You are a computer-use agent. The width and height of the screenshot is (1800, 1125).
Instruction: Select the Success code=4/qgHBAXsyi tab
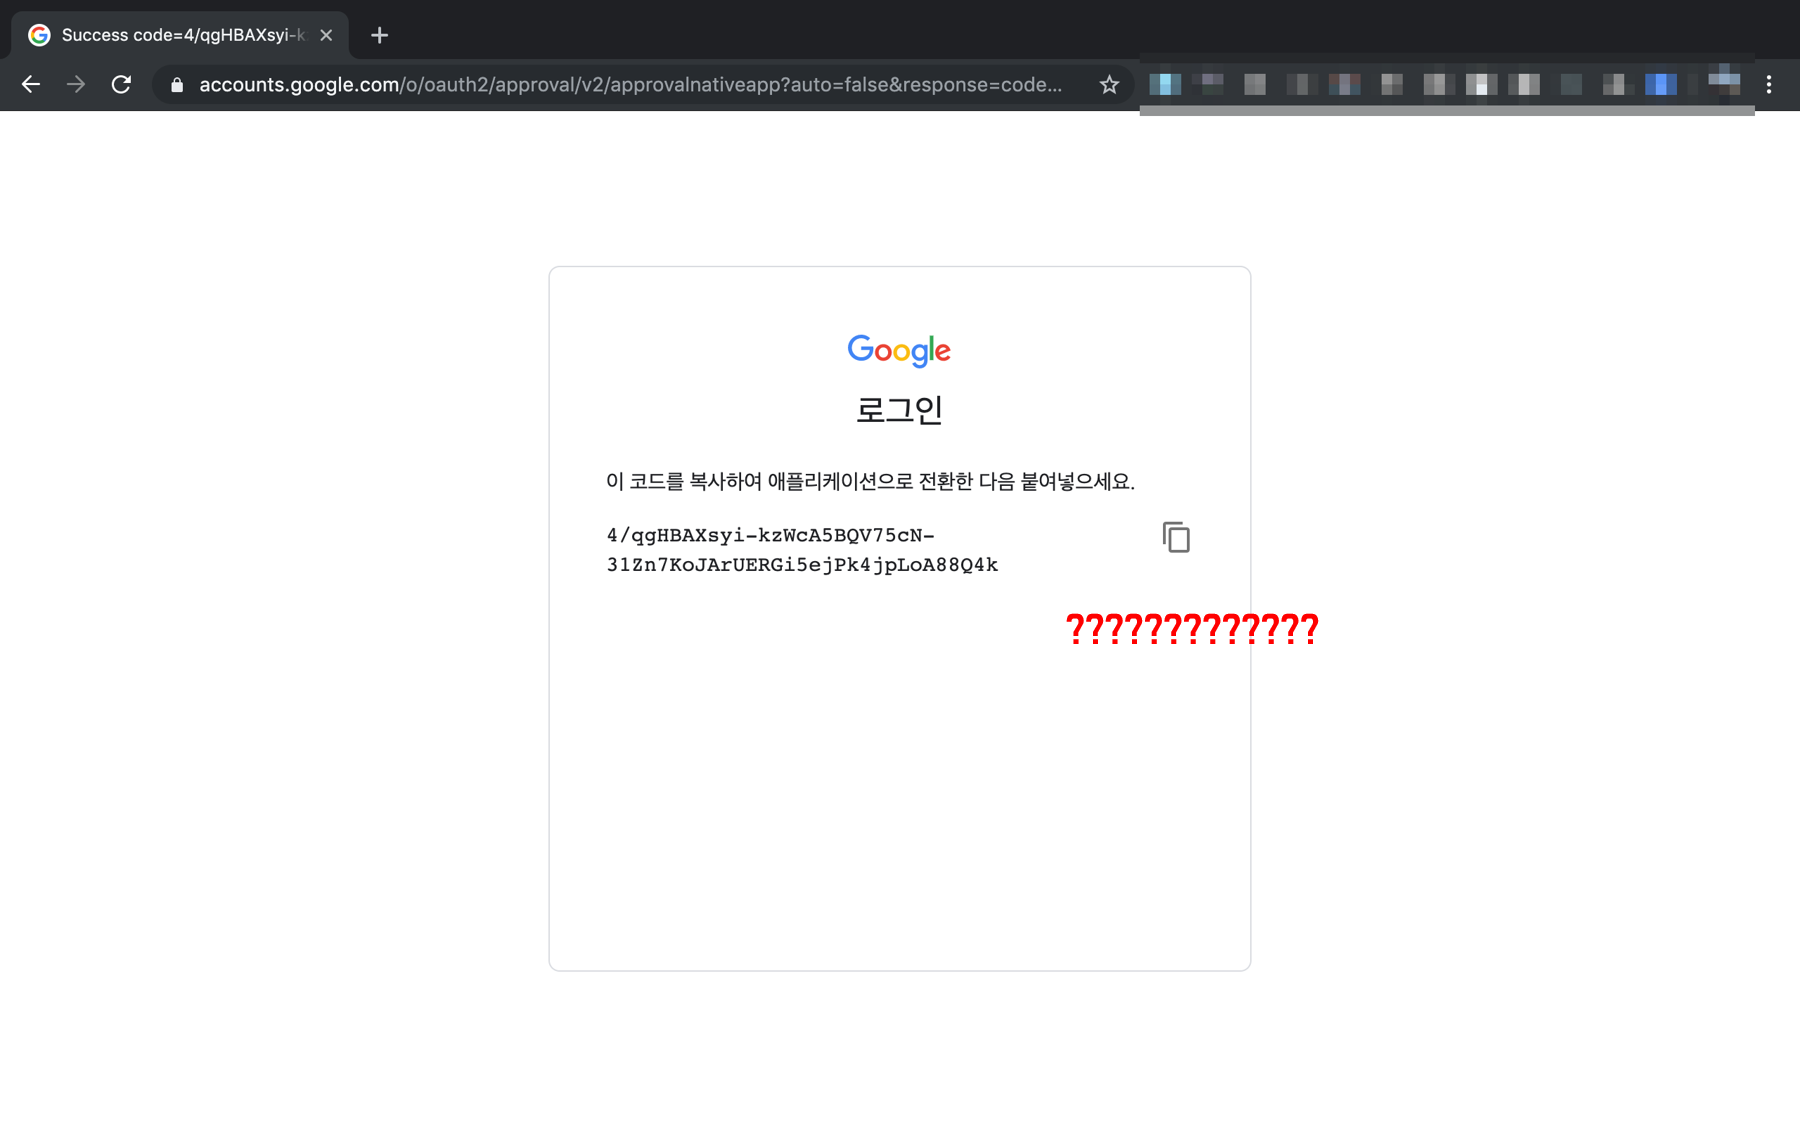pos(181,35)
